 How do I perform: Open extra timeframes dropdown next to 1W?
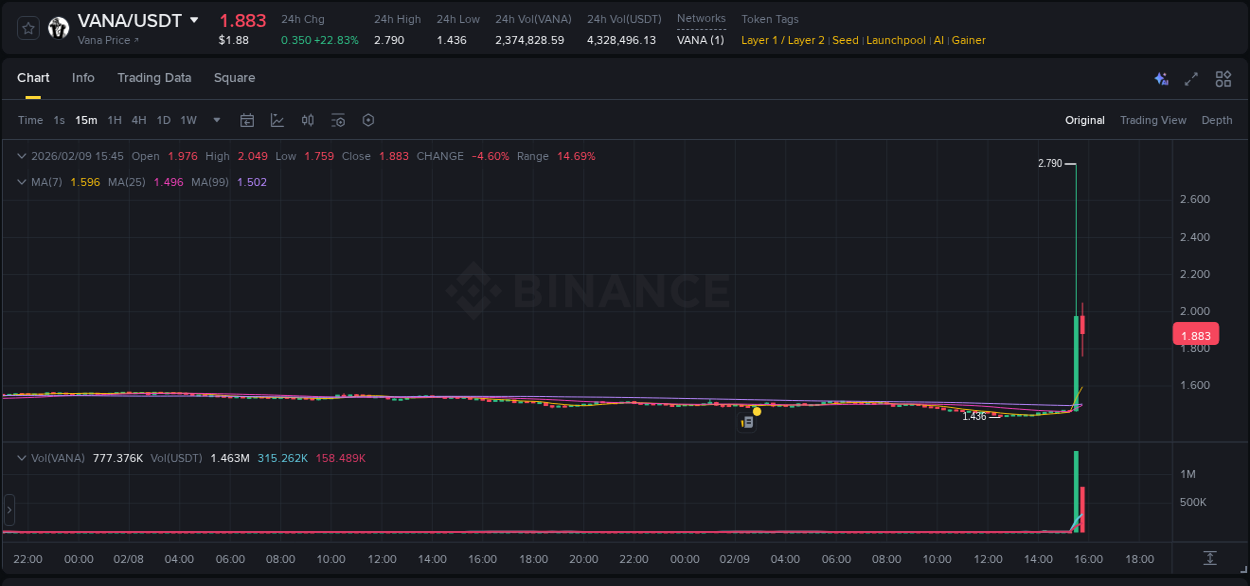coord(216,119)
